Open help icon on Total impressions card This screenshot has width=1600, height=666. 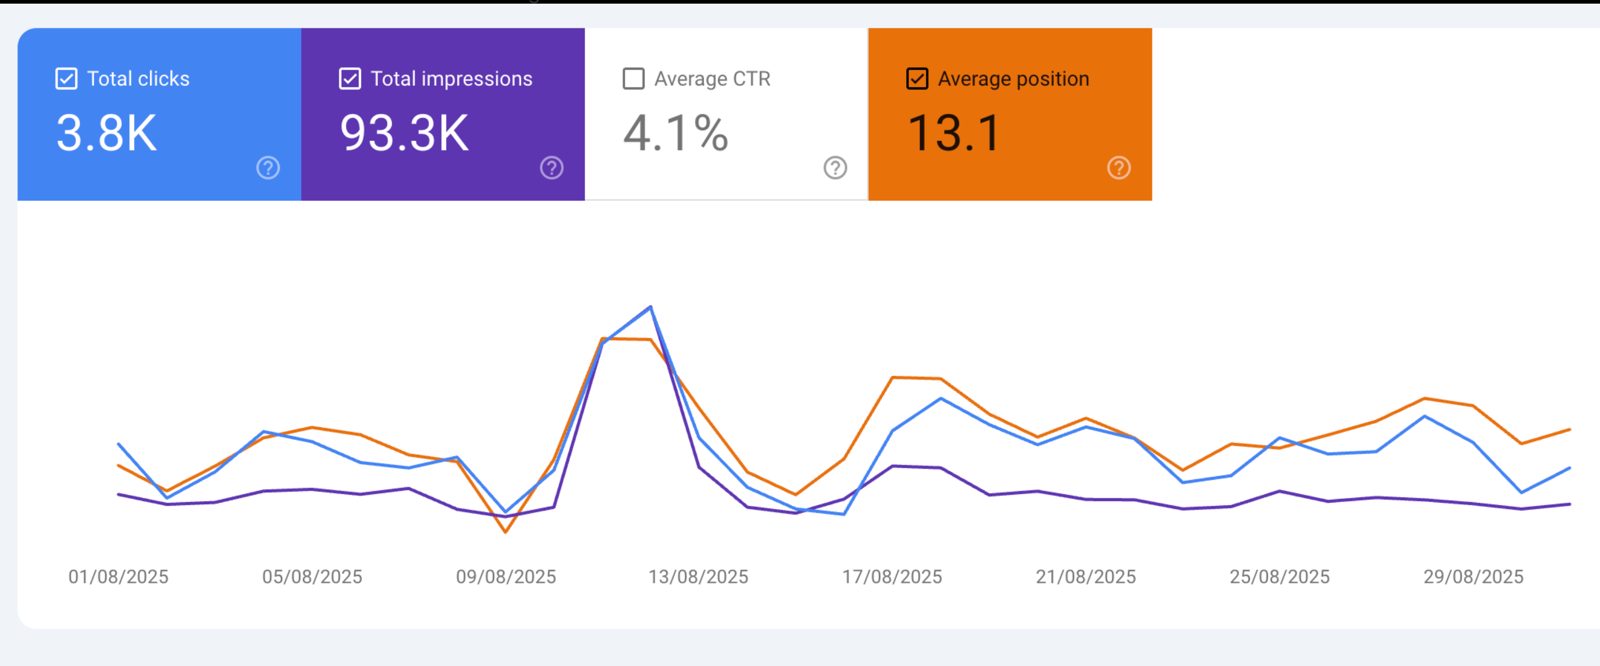pos(552,168)
